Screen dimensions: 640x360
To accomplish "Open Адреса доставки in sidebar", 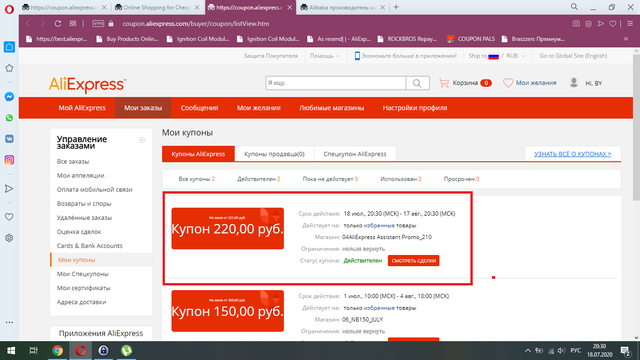I will (81, 302).
